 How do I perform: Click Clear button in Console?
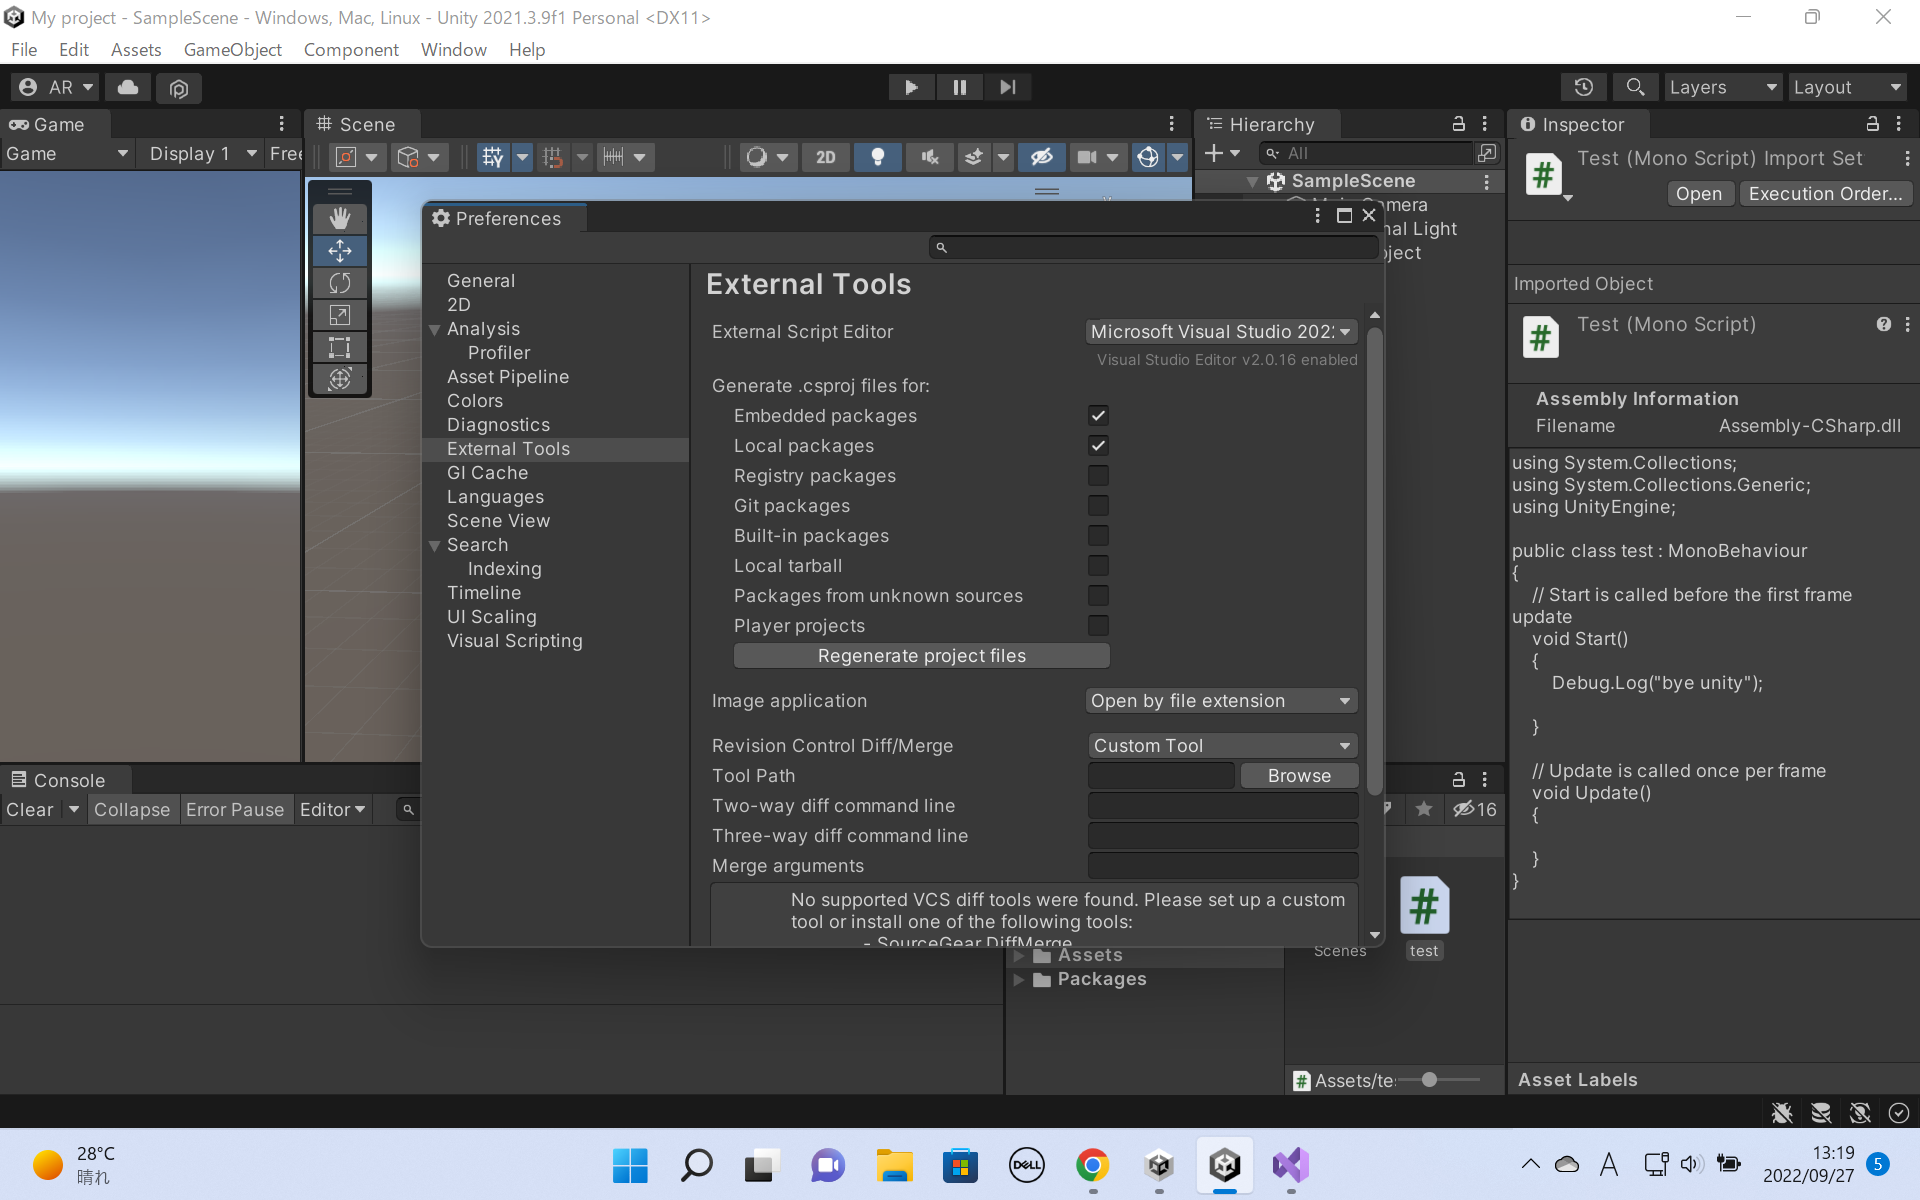30,809
